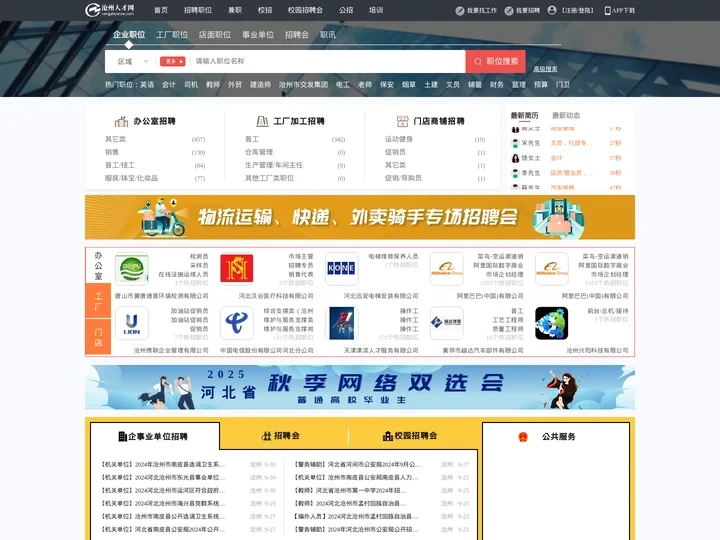720x540 pixels.
Task: Click the user avatar icon beside 注册/登陆
Action: [x=552, y=10]
